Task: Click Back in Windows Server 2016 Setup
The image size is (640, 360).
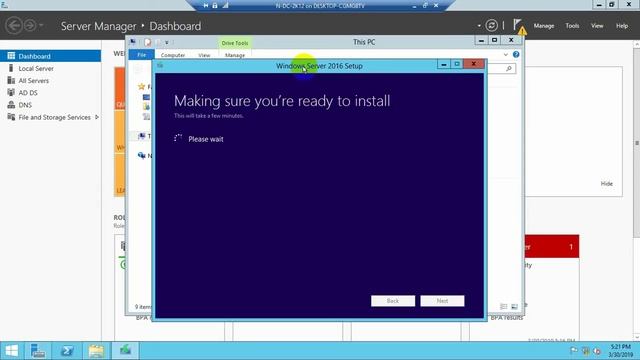Action: pos(393,301)
